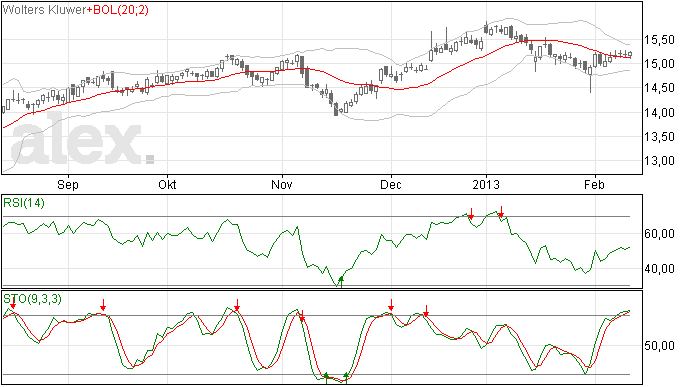Click the 13,50 price axis label
This screenshot has height=387, width=690.
coord(659,137)
